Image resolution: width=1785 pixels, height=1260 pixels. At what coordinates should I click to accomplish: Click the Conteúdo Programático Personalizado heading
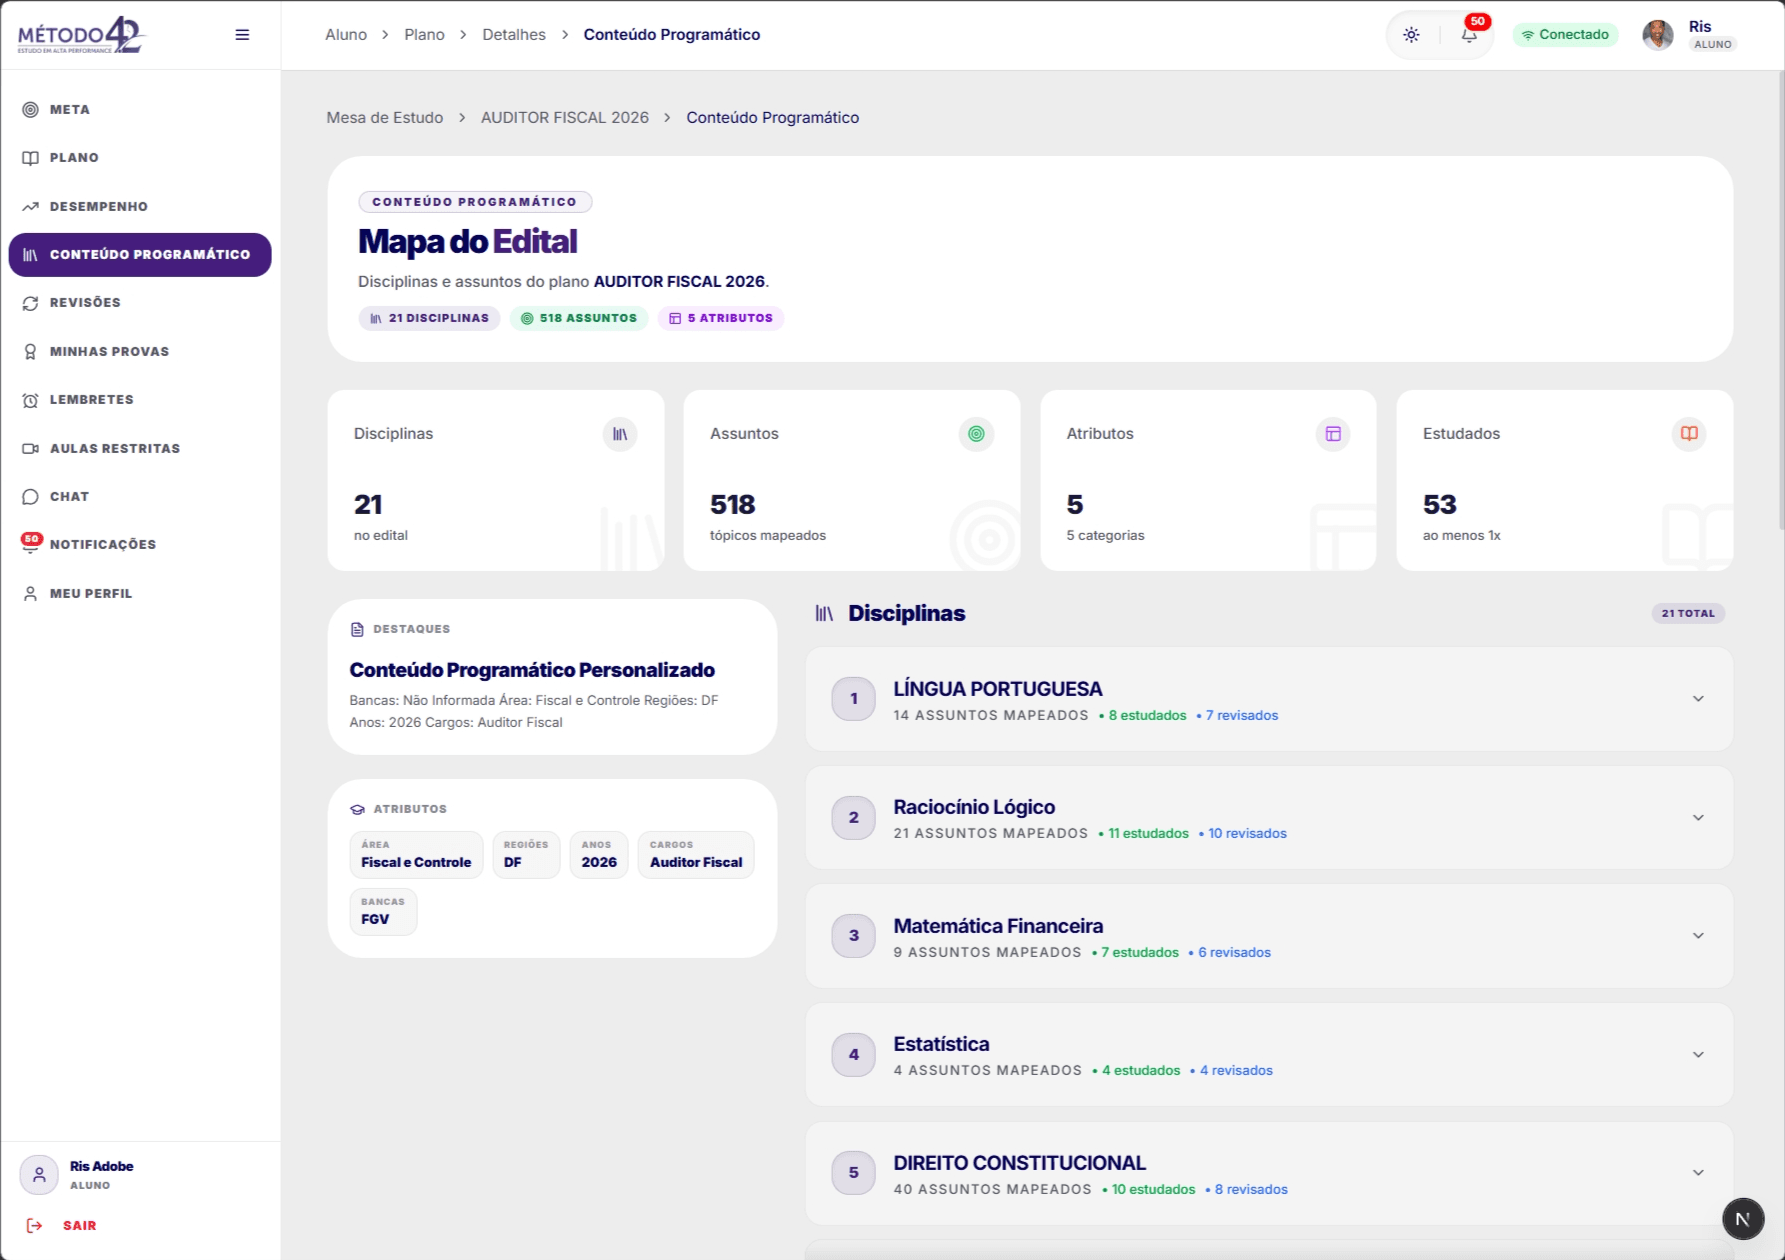(532, 670)
